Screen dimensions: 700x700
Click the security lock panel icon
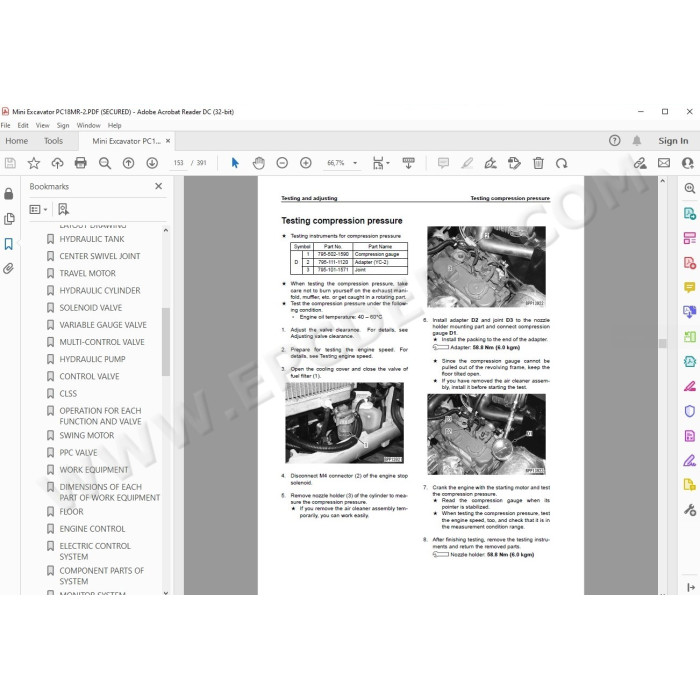[8, 194]
